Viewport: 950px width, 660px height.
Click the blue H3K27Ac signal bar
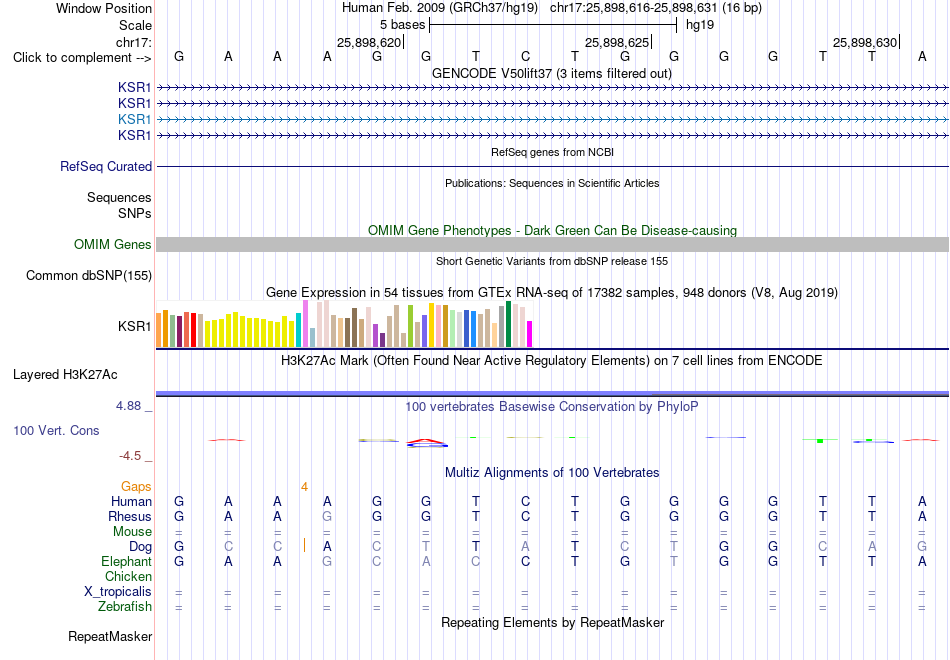[x=552, y=394]
